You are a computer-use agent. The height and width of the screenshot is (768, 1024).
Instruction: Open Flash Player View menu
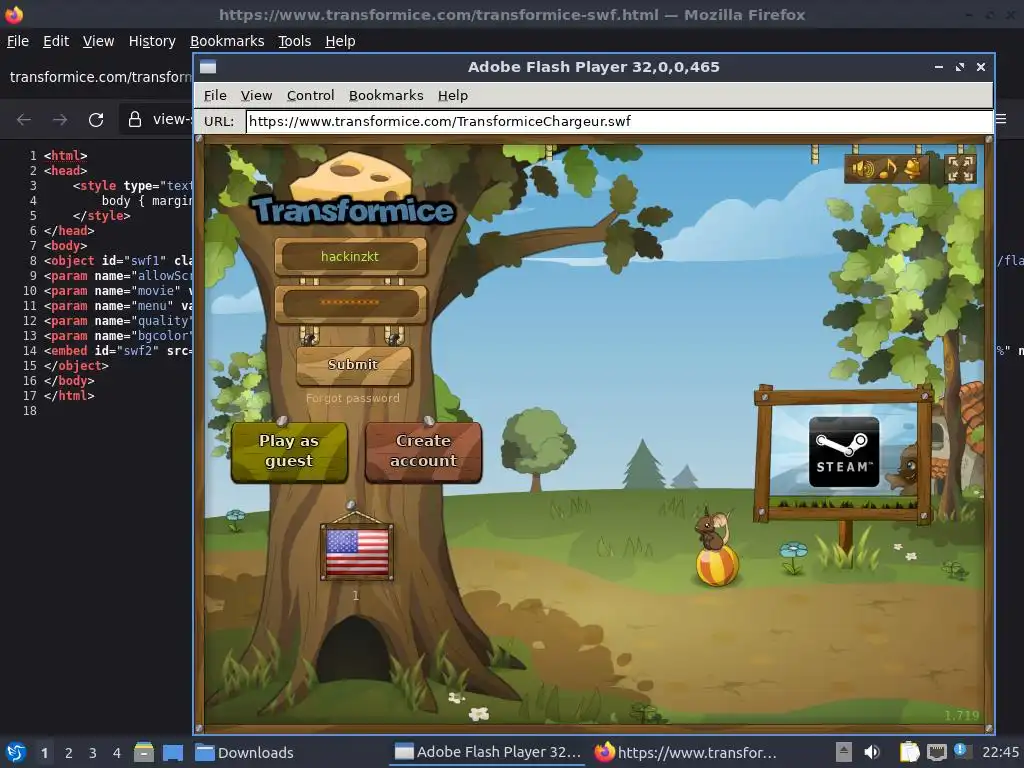click(256, 95)
